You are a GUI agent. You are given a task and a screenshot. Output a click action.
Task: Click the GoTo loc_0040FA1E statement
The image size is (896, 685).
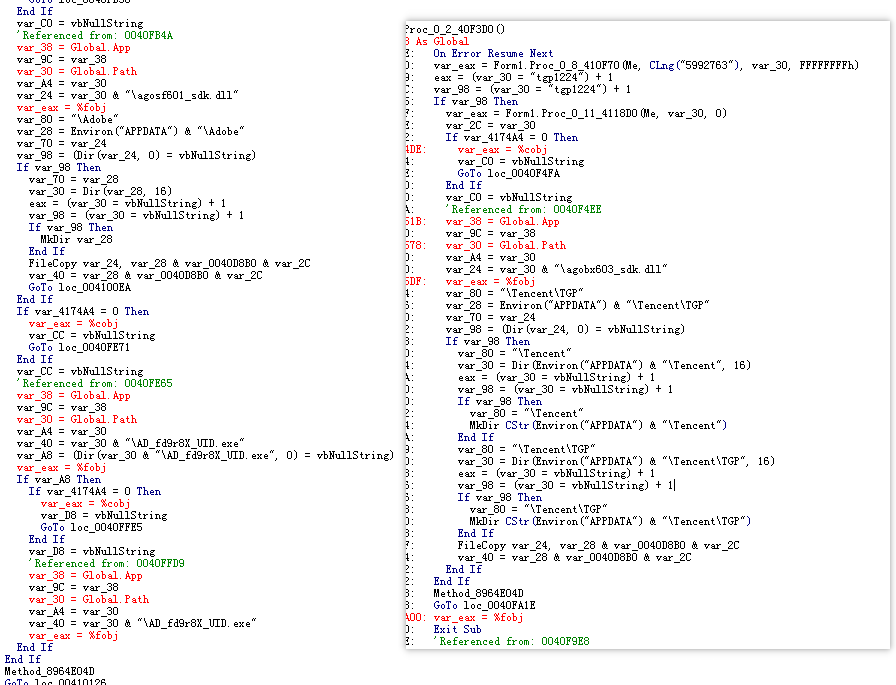point(485,605)
